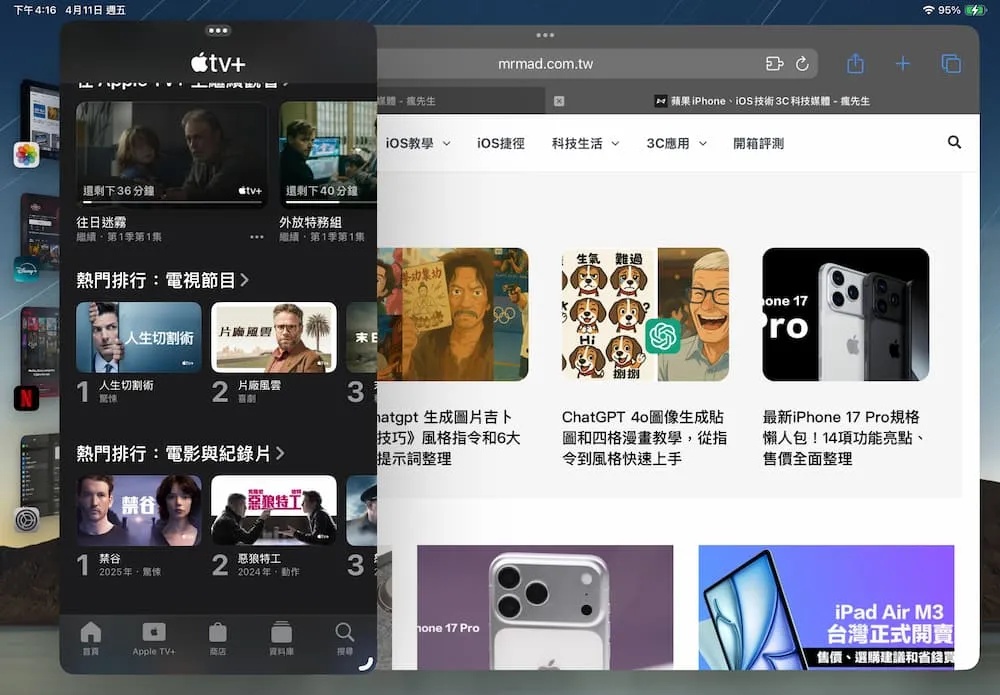Close the inactive Safari tab with X

click(x=559, y=101)
